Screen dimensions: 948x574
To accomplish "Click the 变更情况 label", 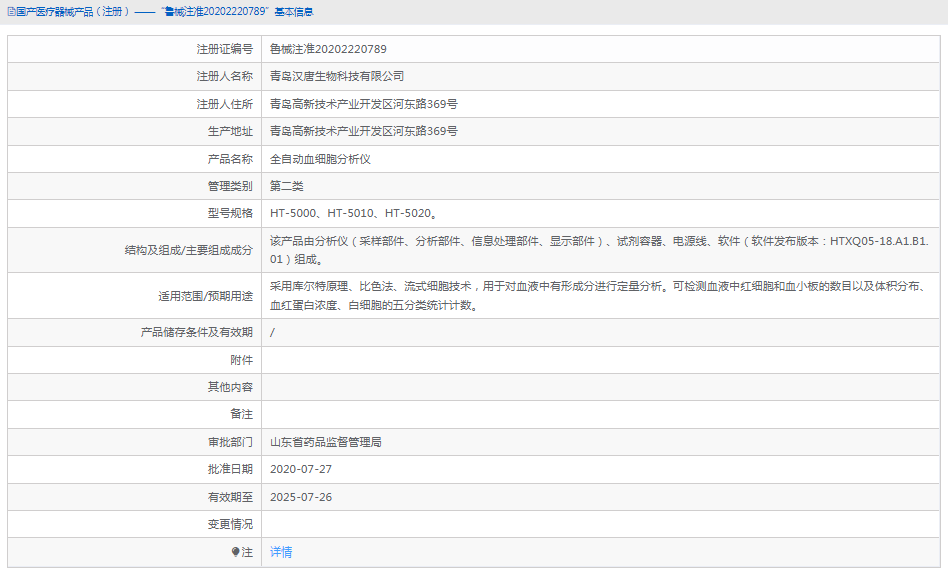I will point(230,524).
